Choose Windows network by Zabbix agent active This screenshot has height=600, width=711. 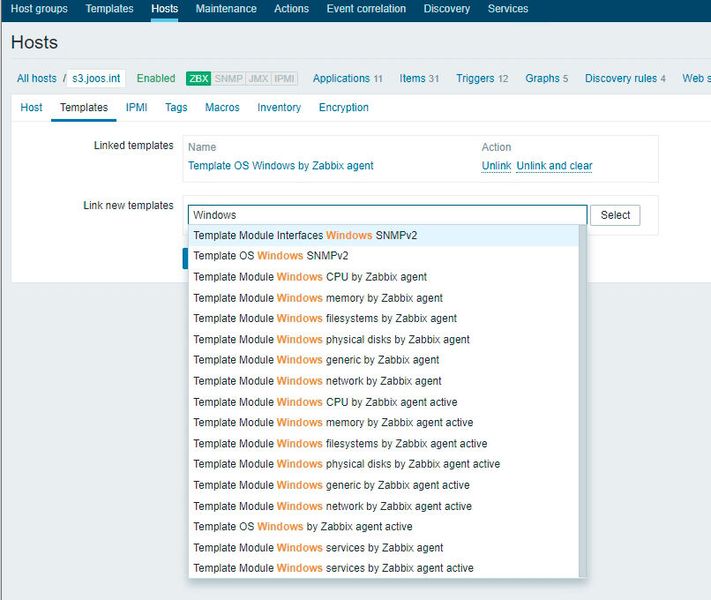384,506
